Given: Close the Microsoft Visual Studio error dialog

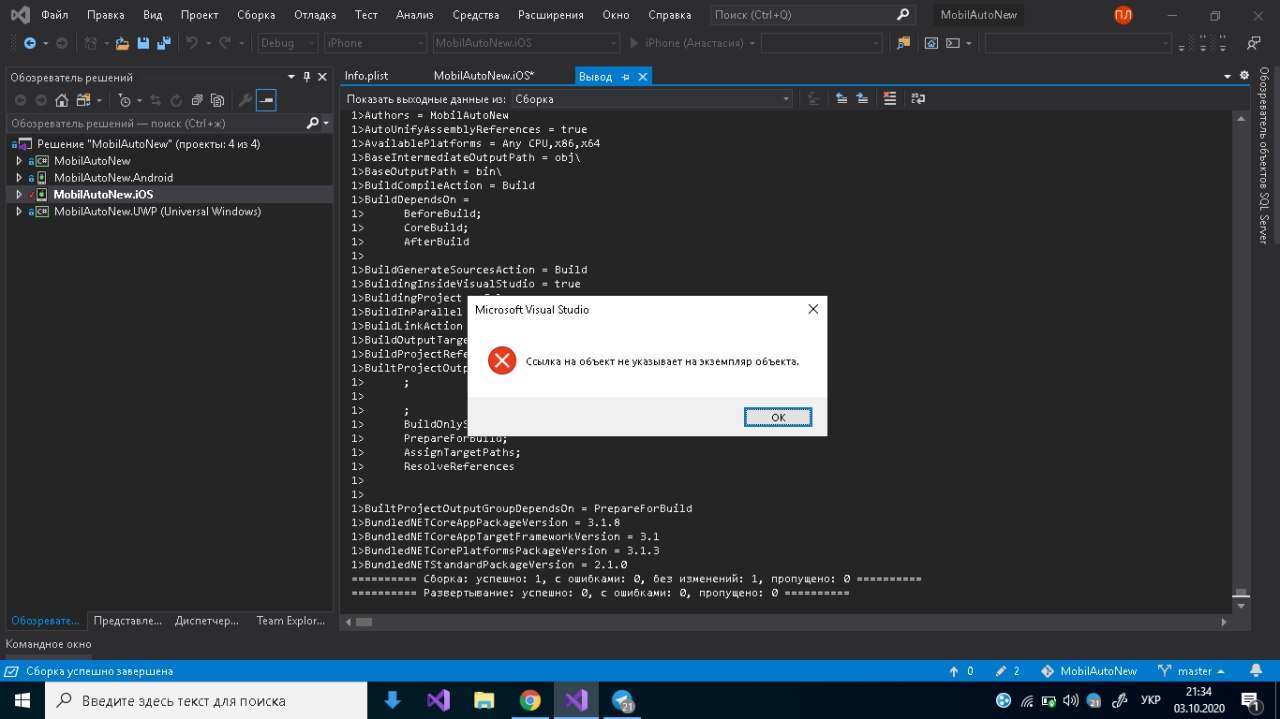Looking at the screenshot, I should pyautogui.click(x=813, y=309).
